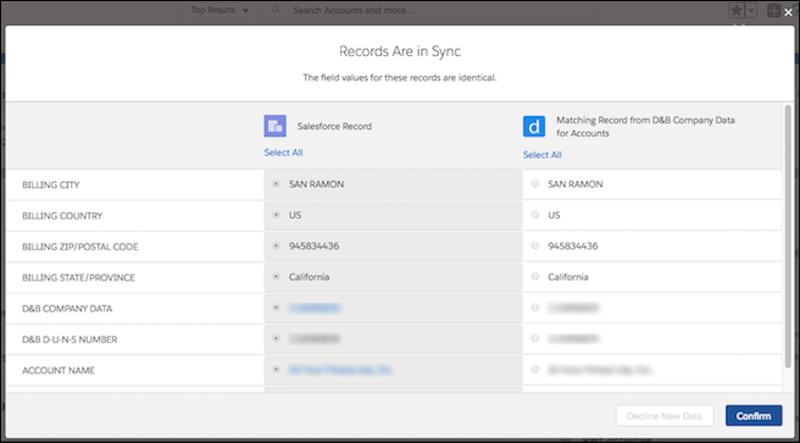Select Salesforce radio for Billing State/Province

point(276,277)
